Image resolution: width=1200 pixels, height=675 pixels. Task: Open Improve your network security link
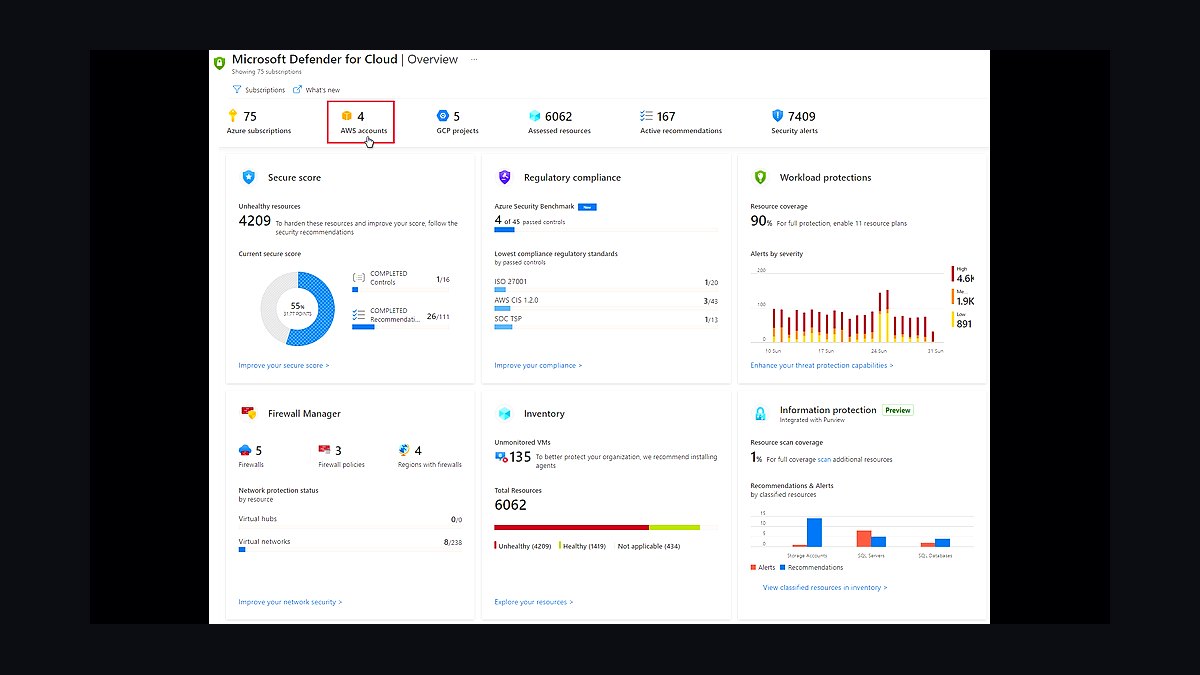point(290,602)
